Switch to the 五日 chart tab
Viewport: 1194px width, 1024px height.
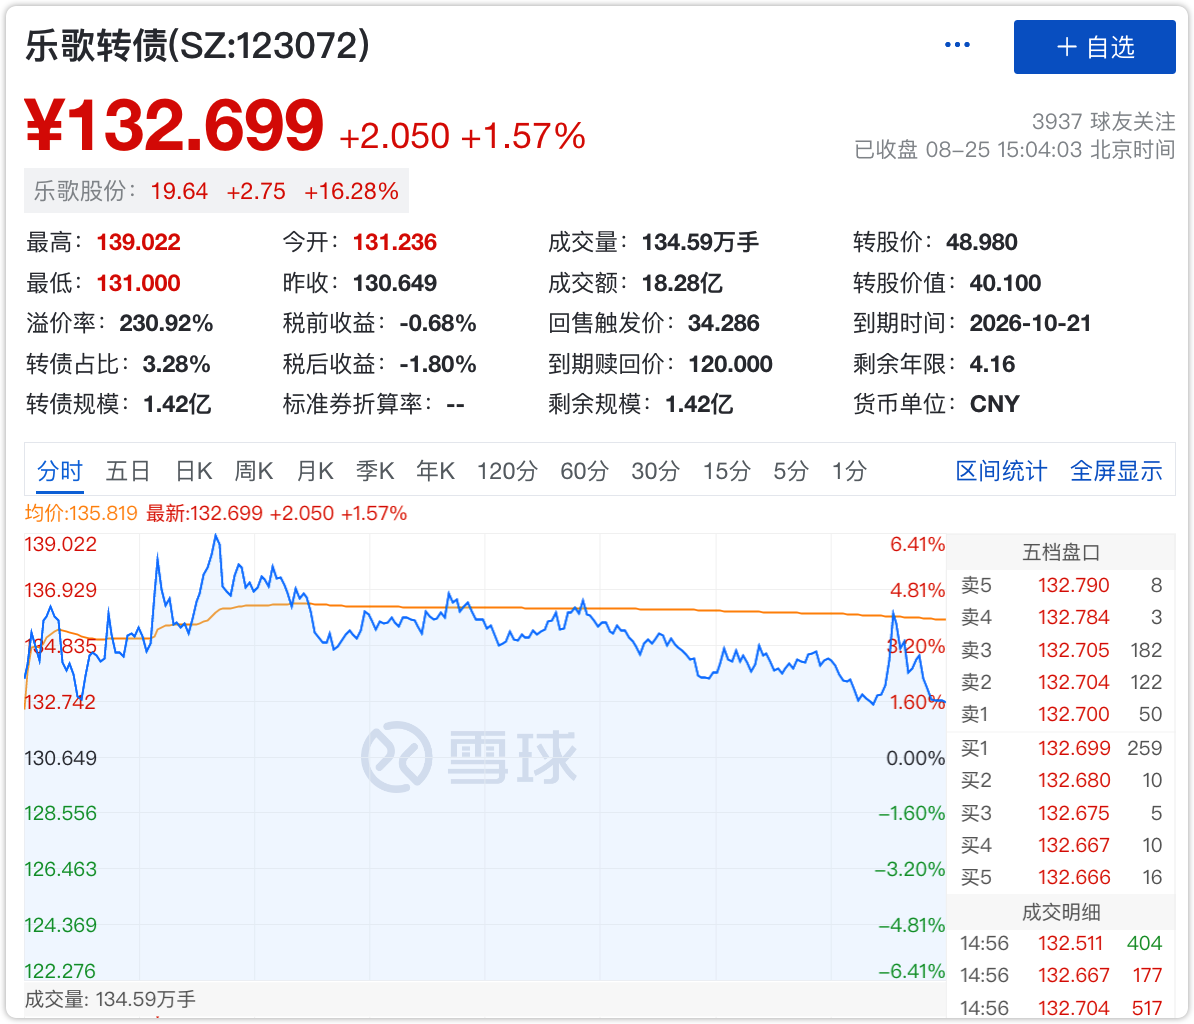[128, 471]
